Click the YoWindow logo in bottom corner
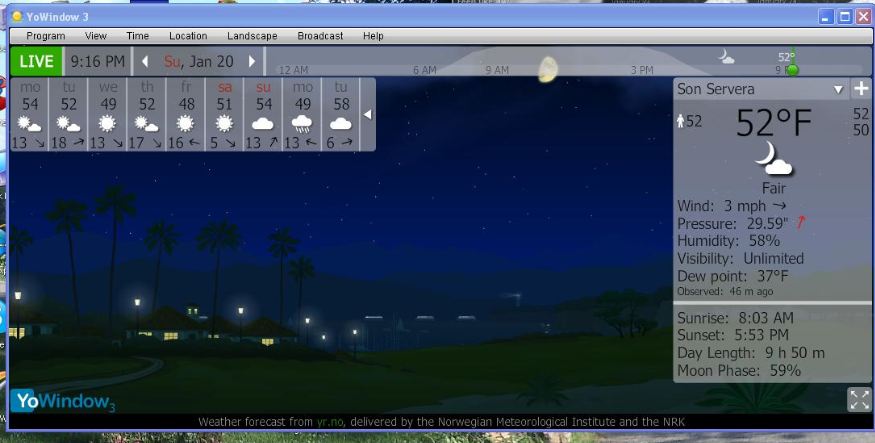 click(64, 400)
